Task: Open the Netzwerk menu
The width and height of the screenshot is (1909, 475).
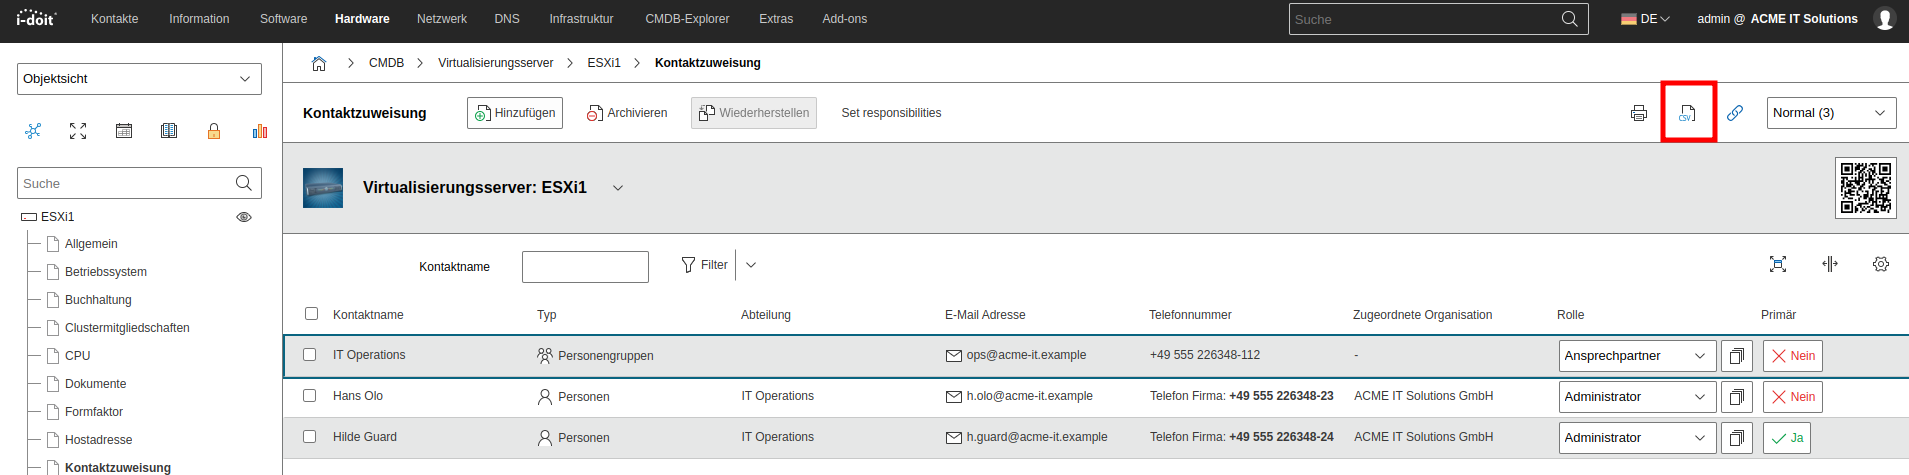Action: (441, 19)
